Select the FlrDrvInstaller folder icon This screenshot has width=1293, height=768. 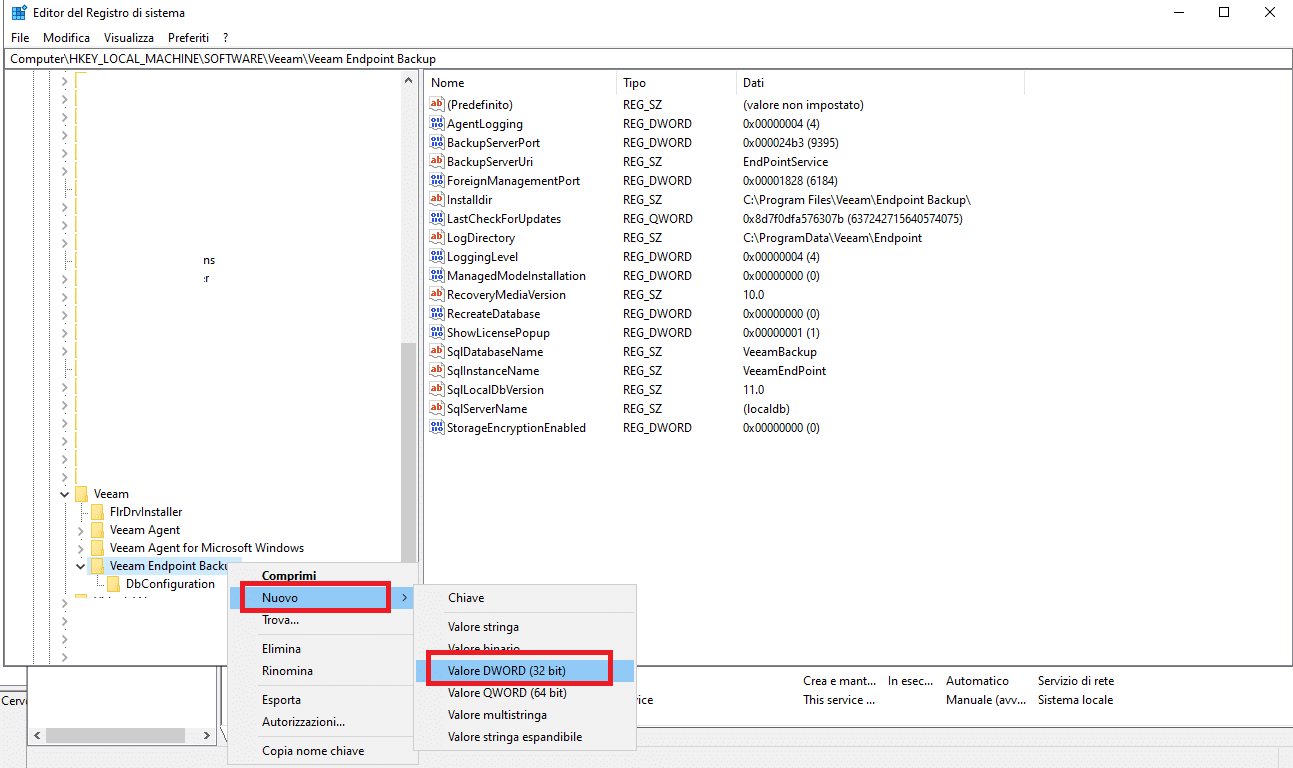point(97,512)
